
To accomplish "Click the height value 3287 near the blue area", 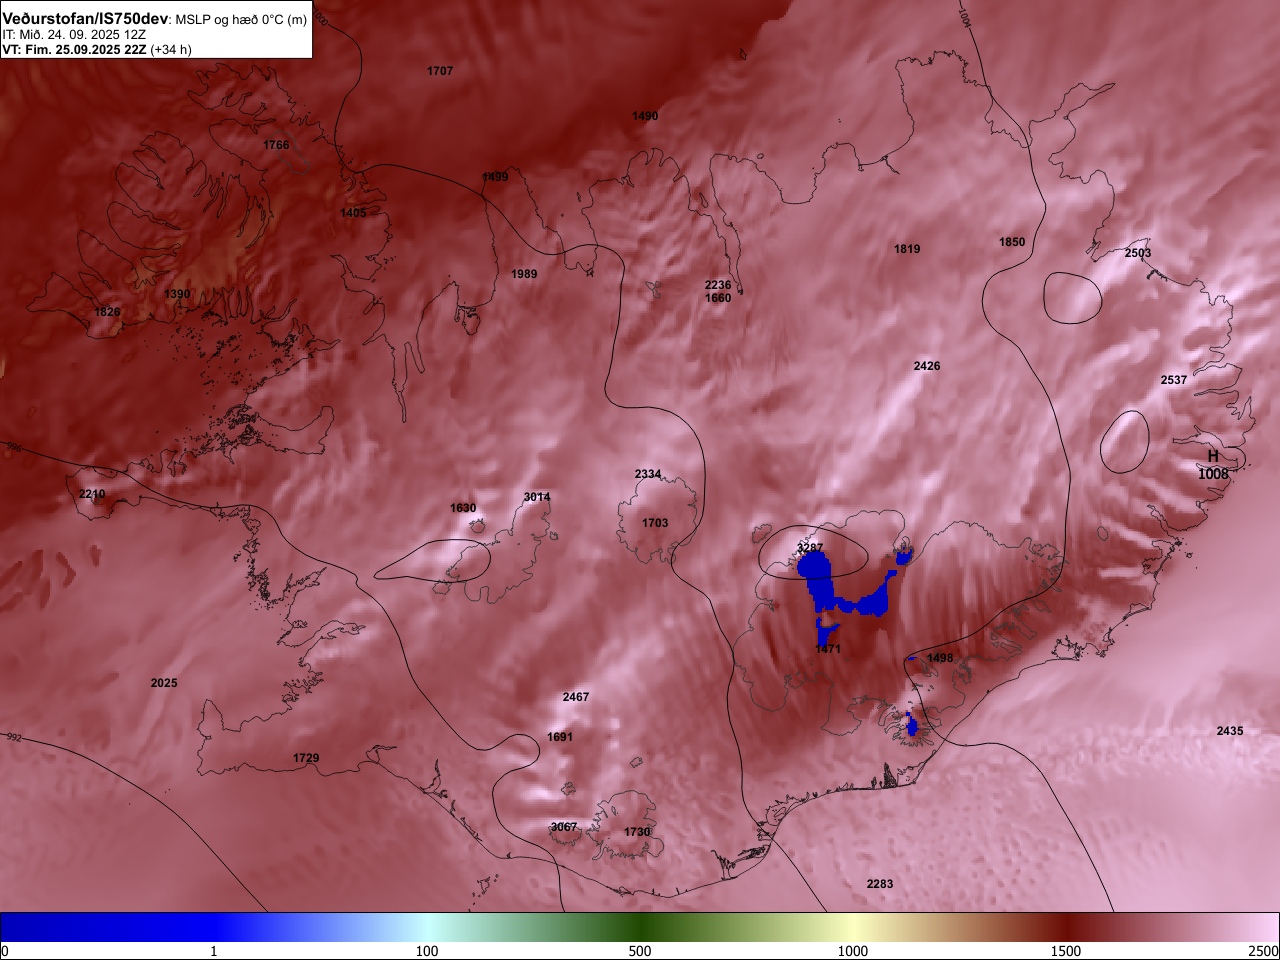I will pyautogui.click(x=810, y=548).
